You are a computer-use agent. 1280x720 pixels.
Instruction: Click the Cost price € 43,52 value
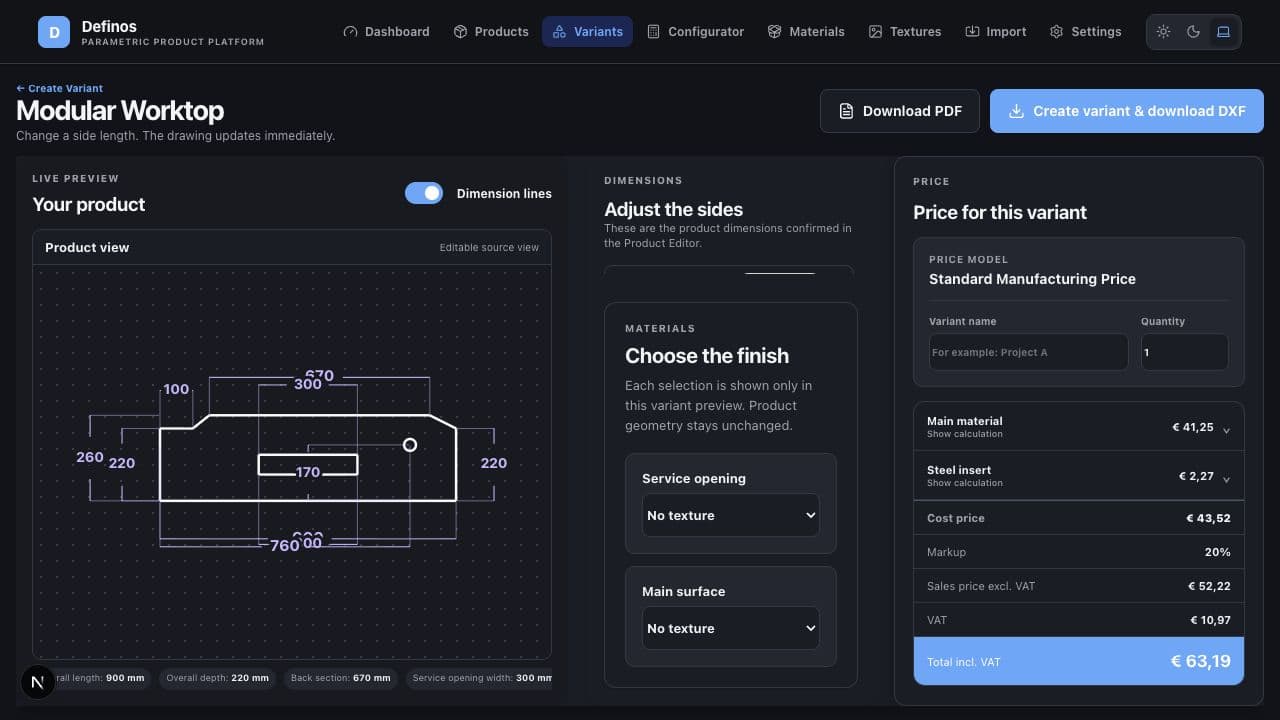pos(1208,518)
